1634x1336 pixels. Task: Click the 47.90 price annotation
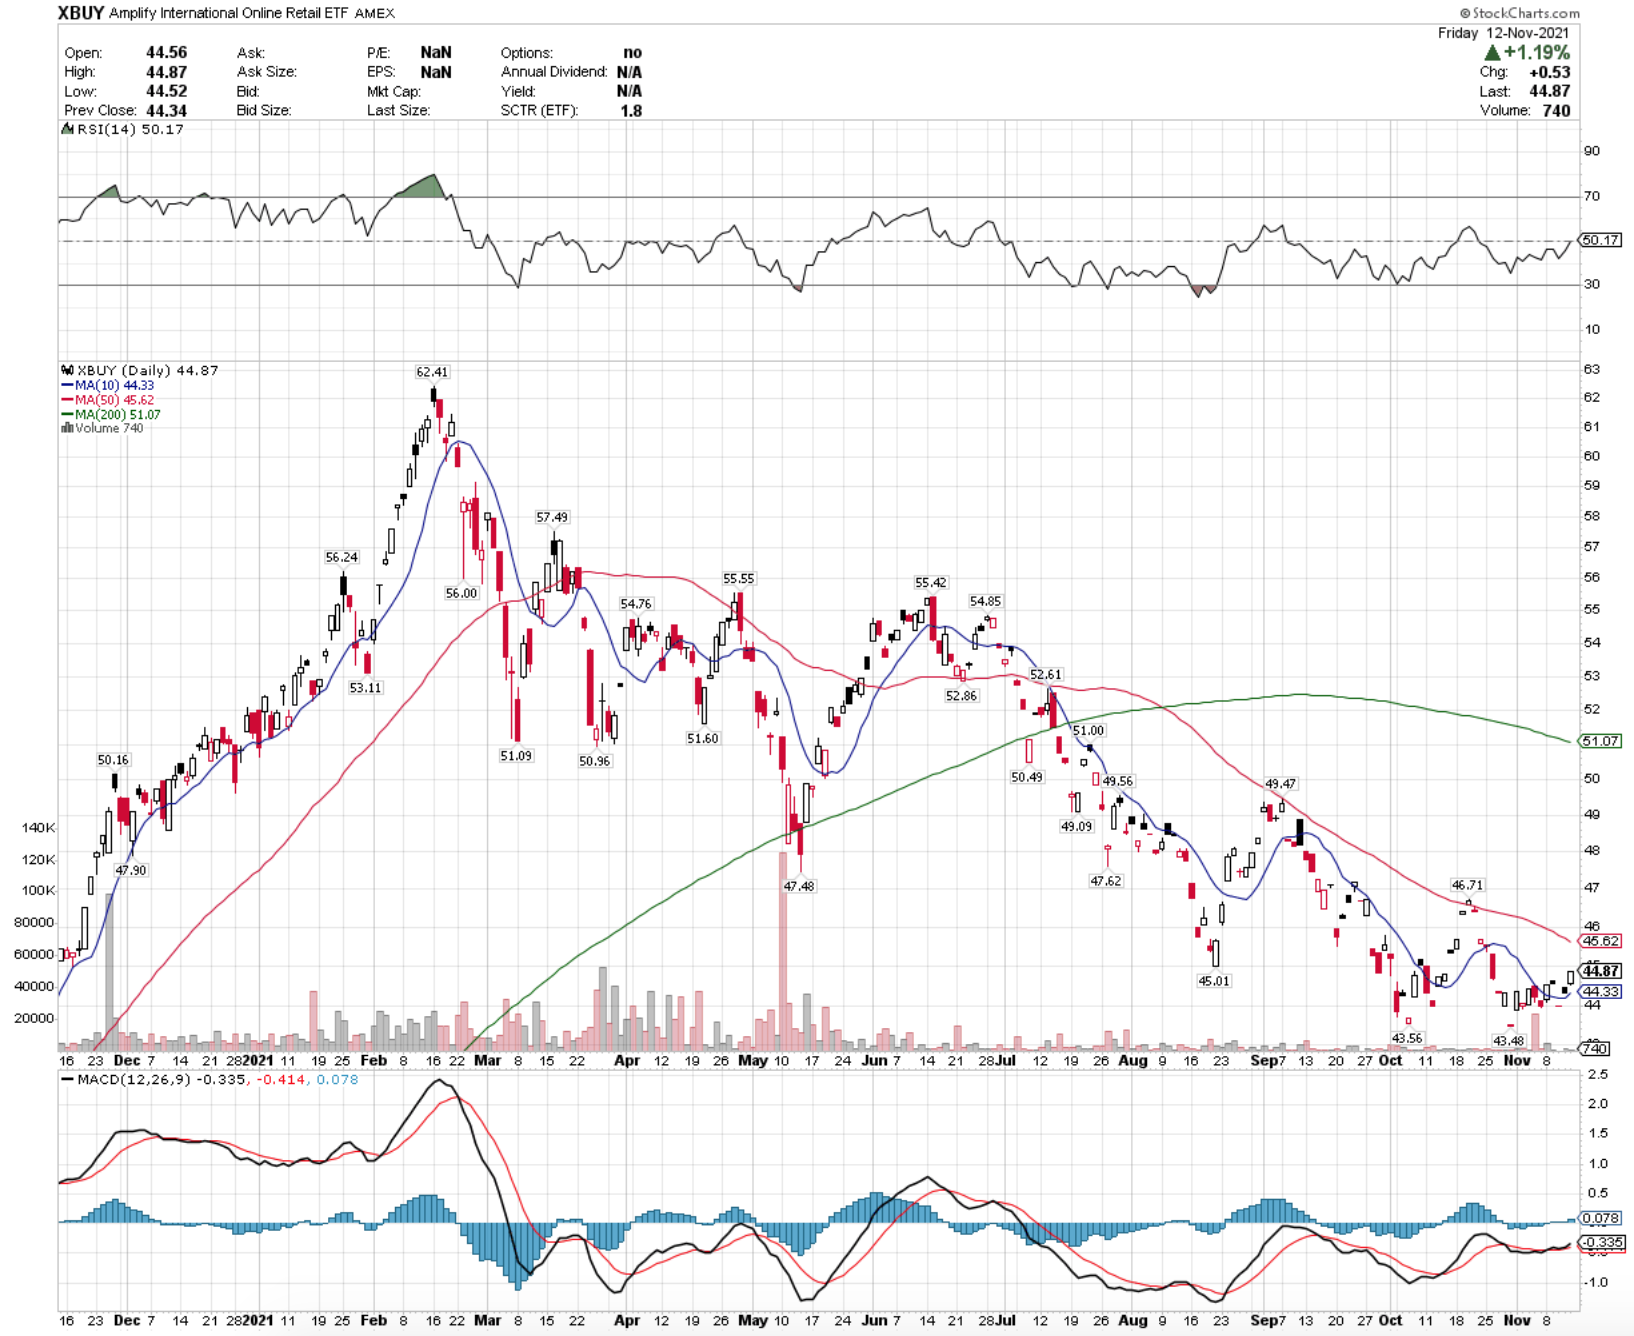(130, 870)
